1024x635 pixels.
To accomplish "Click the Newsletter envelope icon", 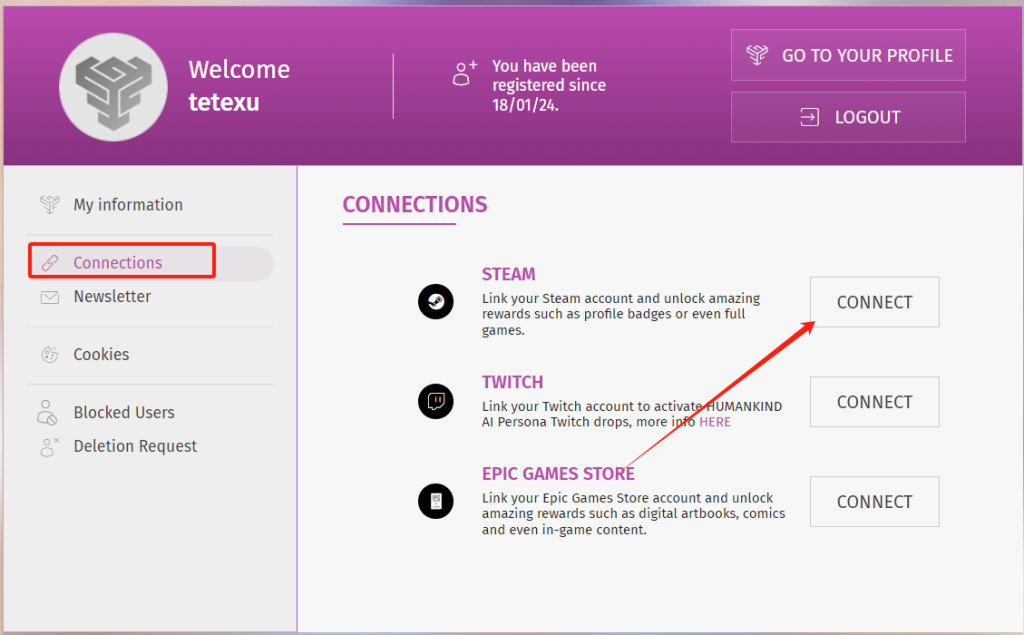I will pyautogui.click(x=50, y=297).
